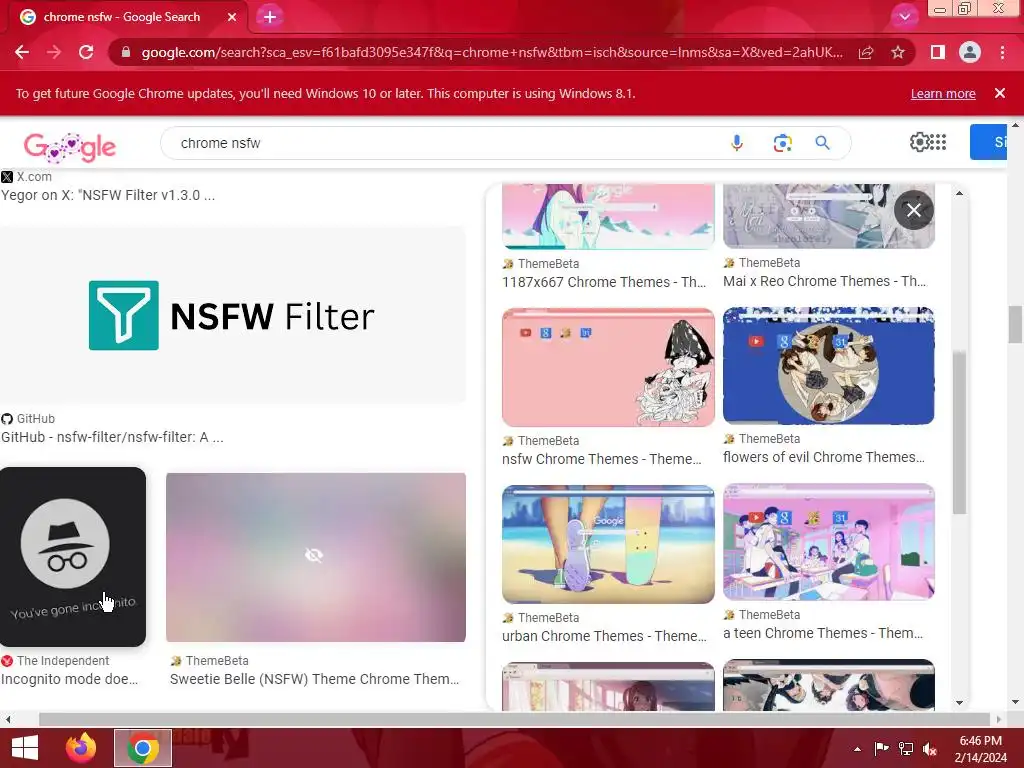Open the Learn more link
This screenshot has height=768, width=1024.
click(x=943, y=93)
